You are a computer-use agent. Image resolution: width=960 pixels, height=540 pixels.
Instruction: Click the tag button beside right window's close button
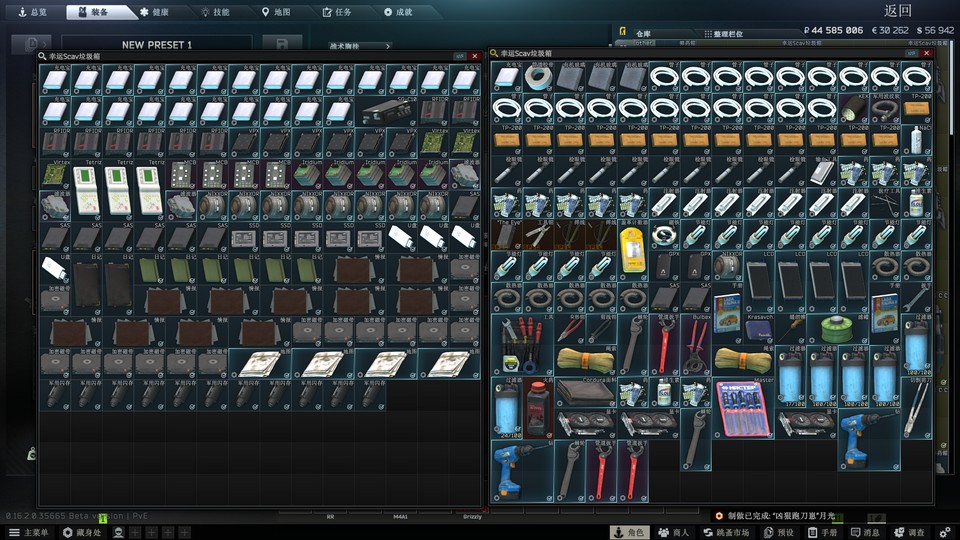click(x=912, y=53)
